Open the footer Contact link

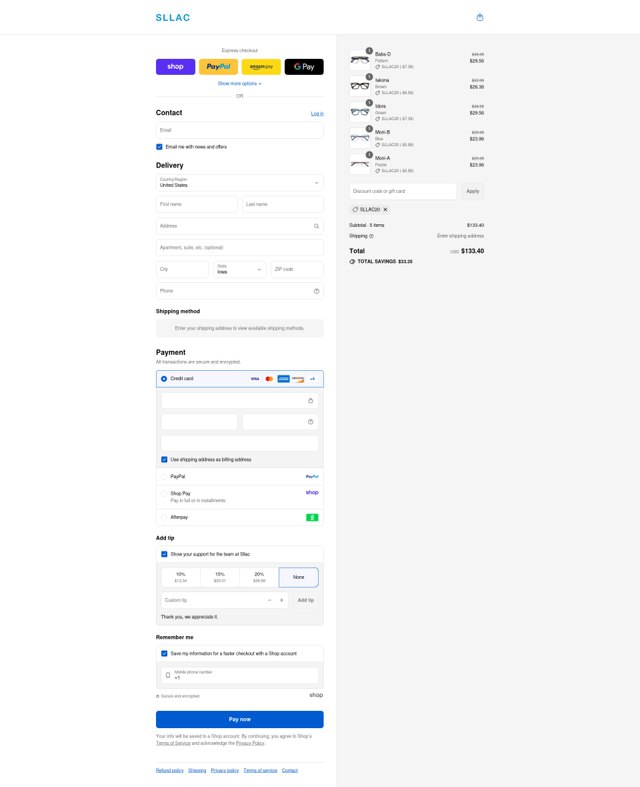click(x=290, y=770)
